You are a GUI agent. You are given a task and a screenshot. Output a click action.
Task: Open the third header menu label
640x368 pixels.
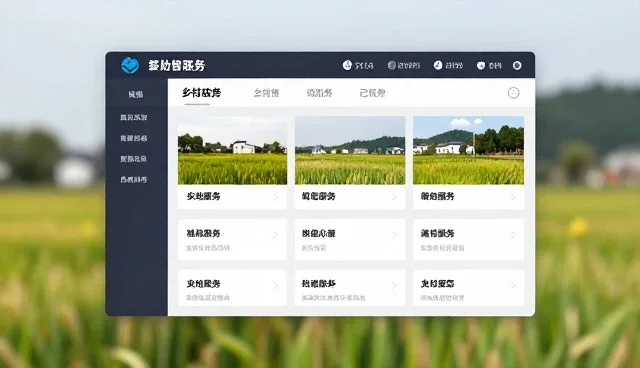454,66
